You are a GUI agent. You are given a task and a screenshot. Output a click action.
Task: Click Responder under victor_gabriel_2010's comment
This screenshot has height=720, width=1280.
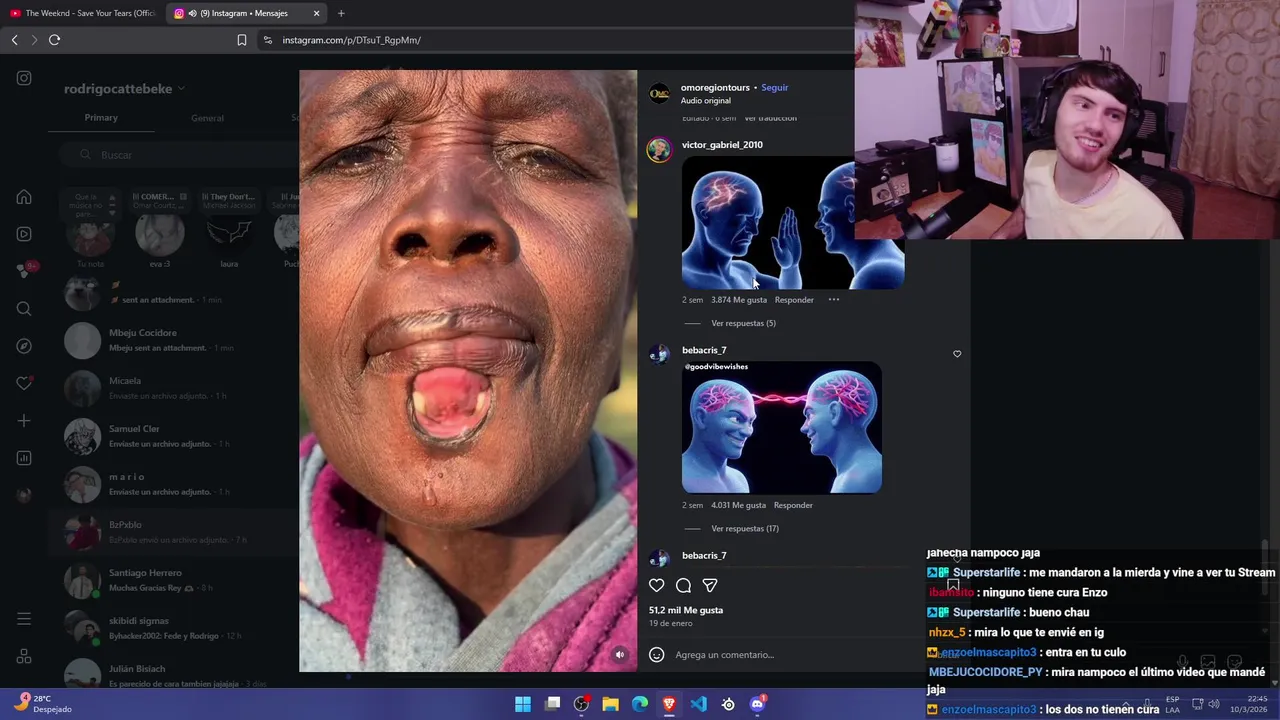pyautogui.click(x=794, y=300)
